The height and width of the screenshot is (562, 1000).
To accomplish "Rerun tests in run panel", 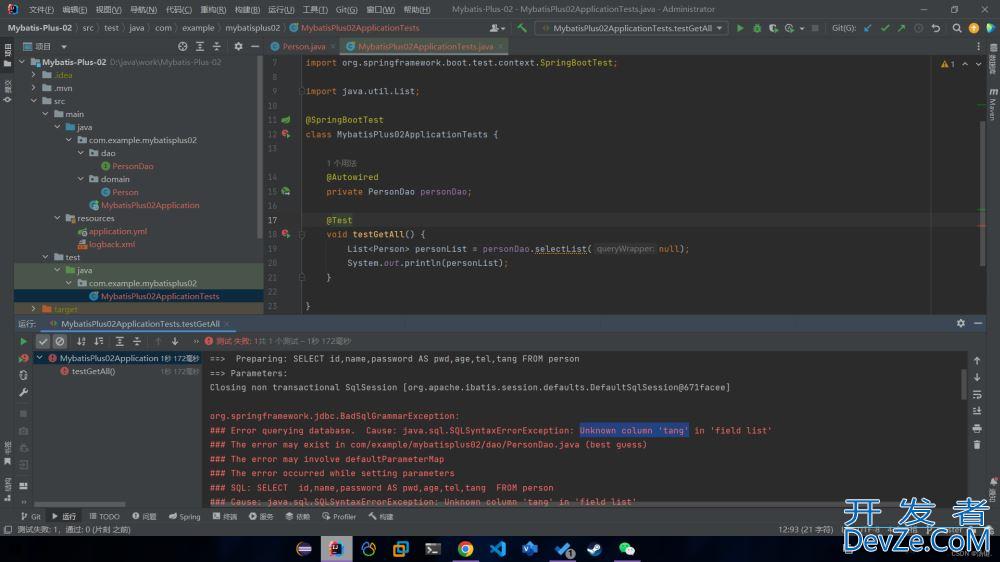I will pyautogui.click(x=24, y=341).
